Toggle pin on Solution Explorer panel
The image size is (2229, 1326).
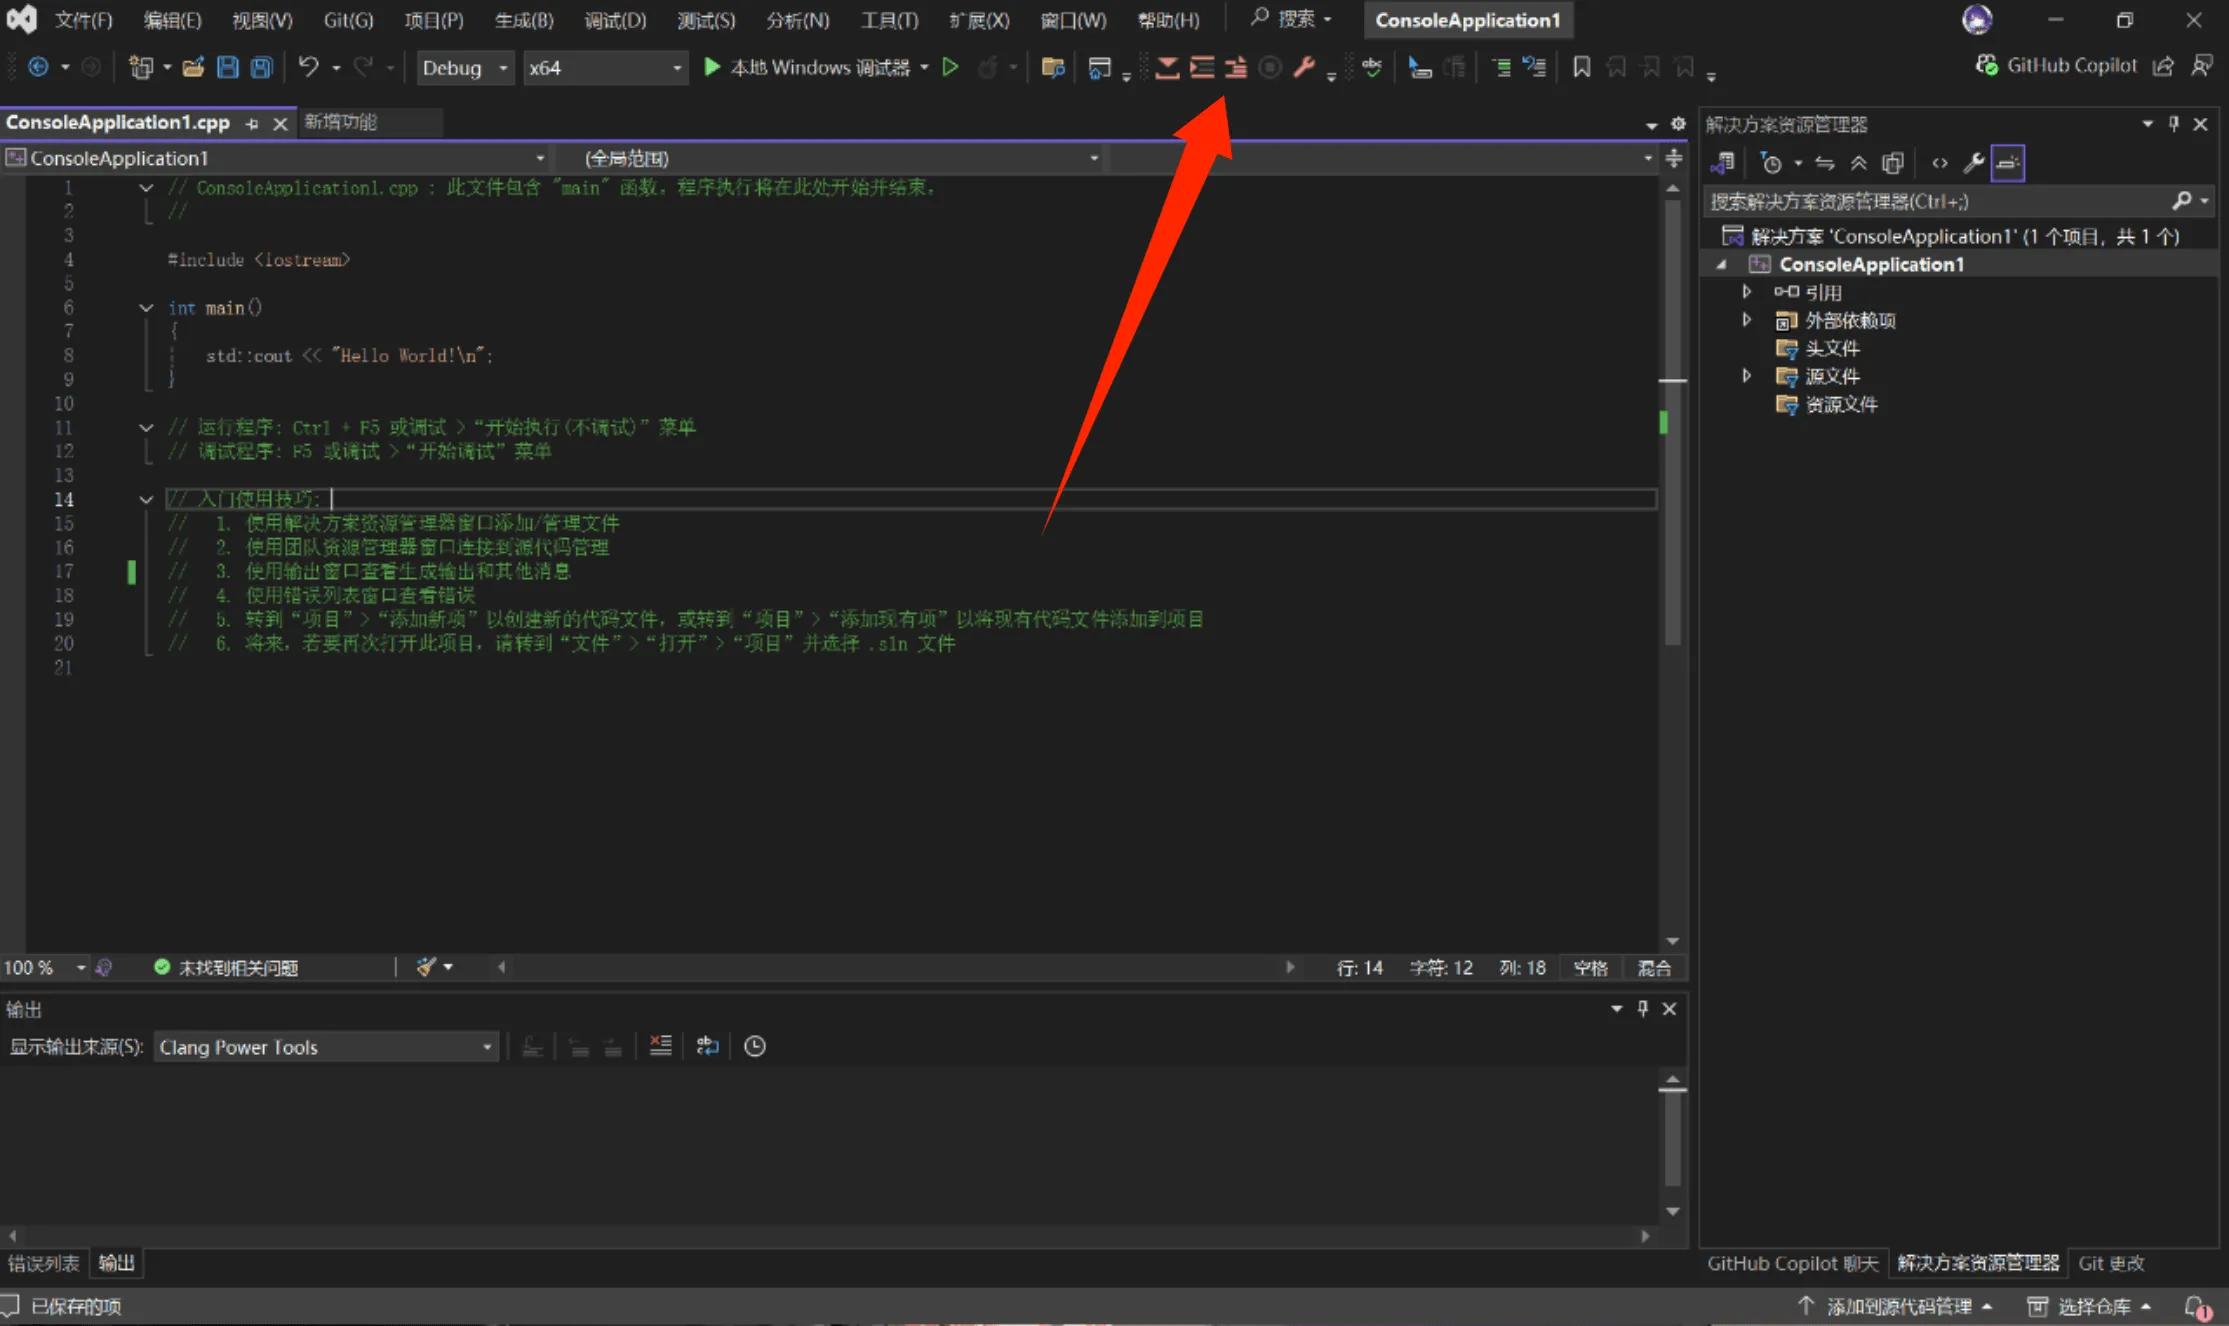(x=2173, y=124)
